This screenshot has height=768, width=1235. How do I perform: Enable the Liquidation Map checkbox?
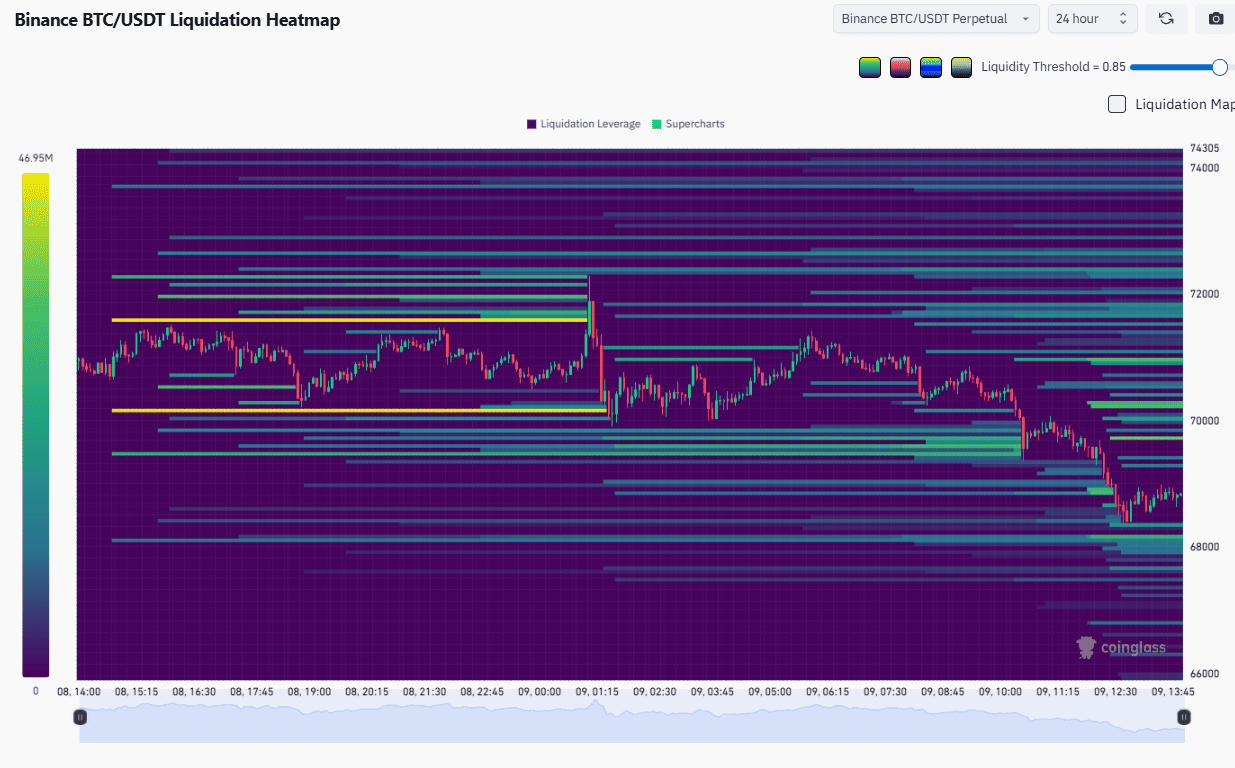pyautogui.click(x=1117, y=104)
